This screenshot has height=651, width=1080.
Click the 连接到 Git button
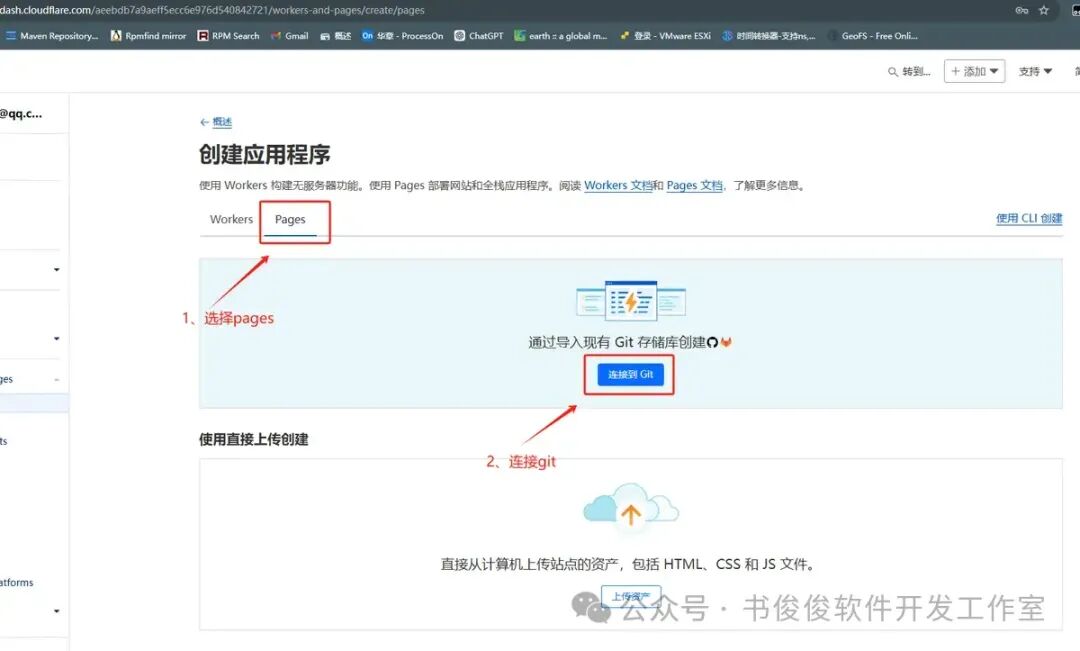point(630,374)
